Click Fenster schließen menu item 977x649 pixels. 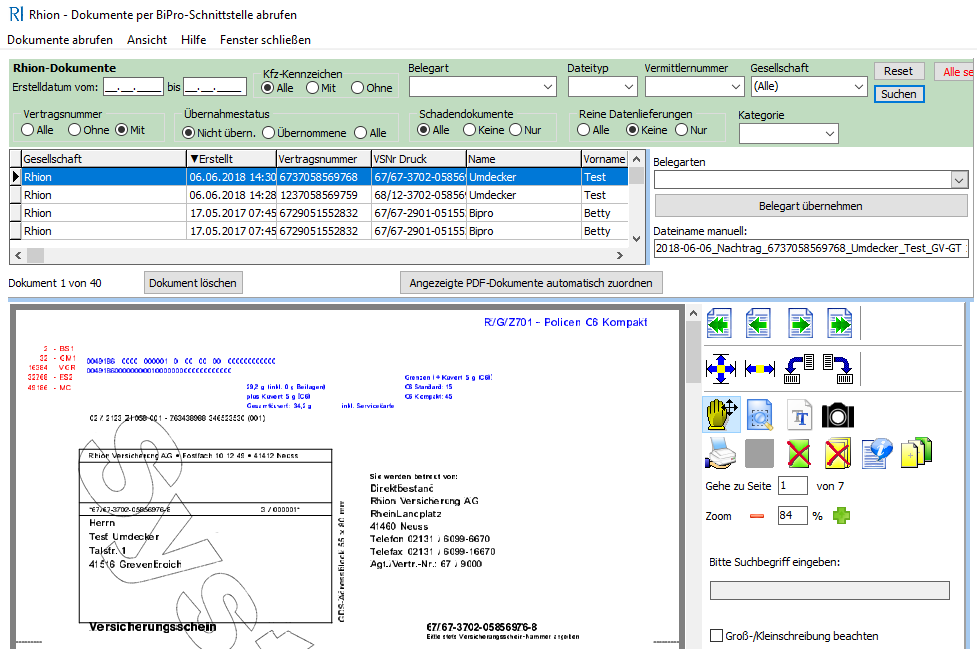pyautogui.click(x=265, y=39)
